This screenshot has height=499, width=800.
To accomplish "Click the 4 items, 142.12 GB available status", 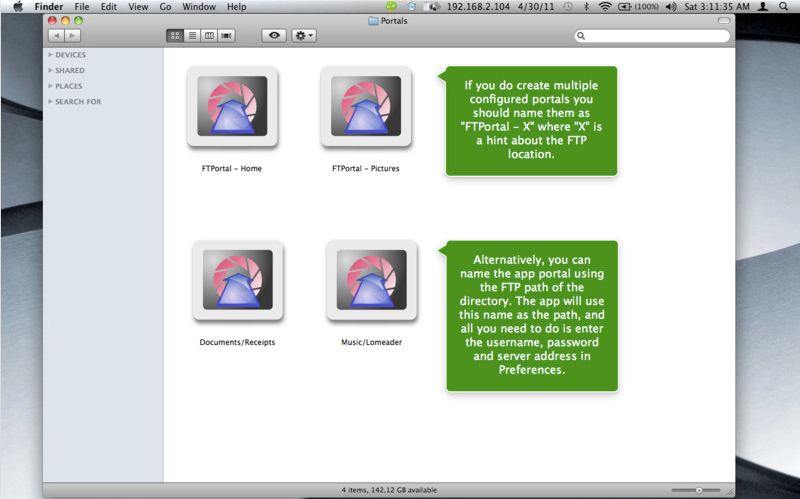I will tap(389, 490).
